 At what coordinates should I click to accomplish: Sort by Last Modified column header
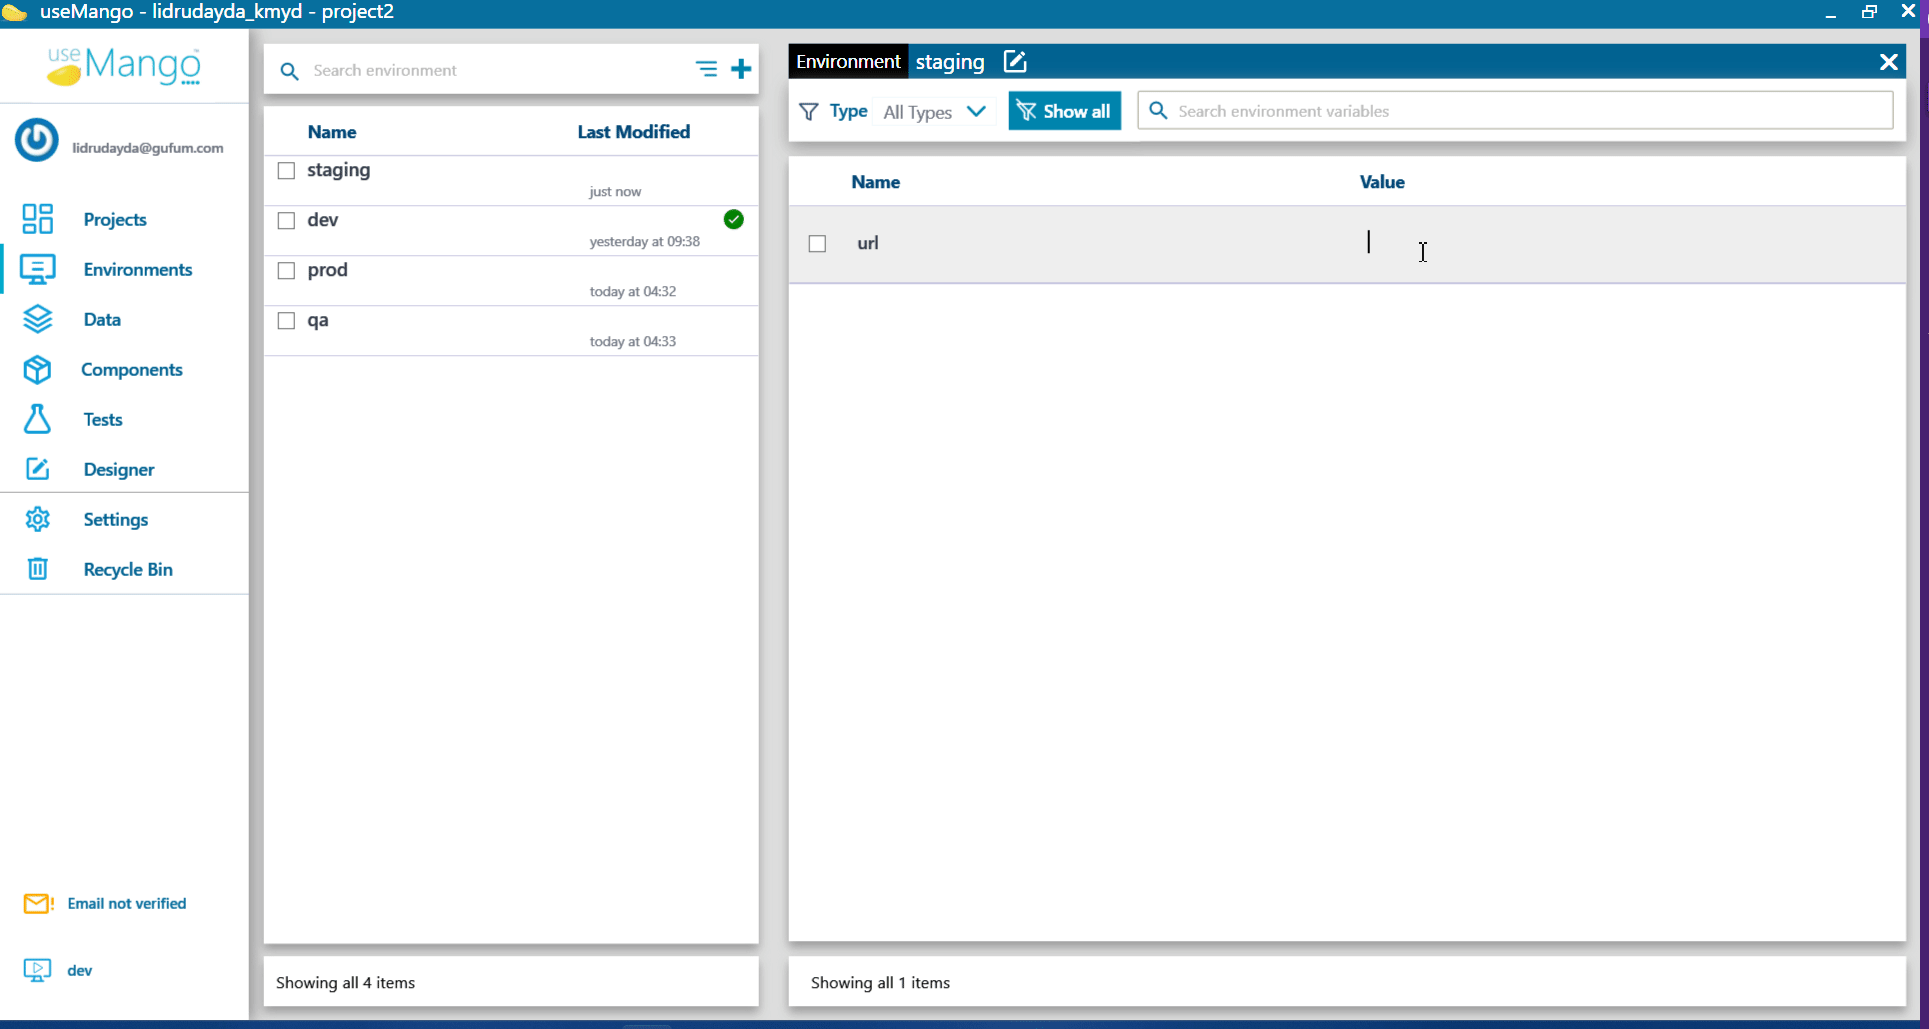634,132
